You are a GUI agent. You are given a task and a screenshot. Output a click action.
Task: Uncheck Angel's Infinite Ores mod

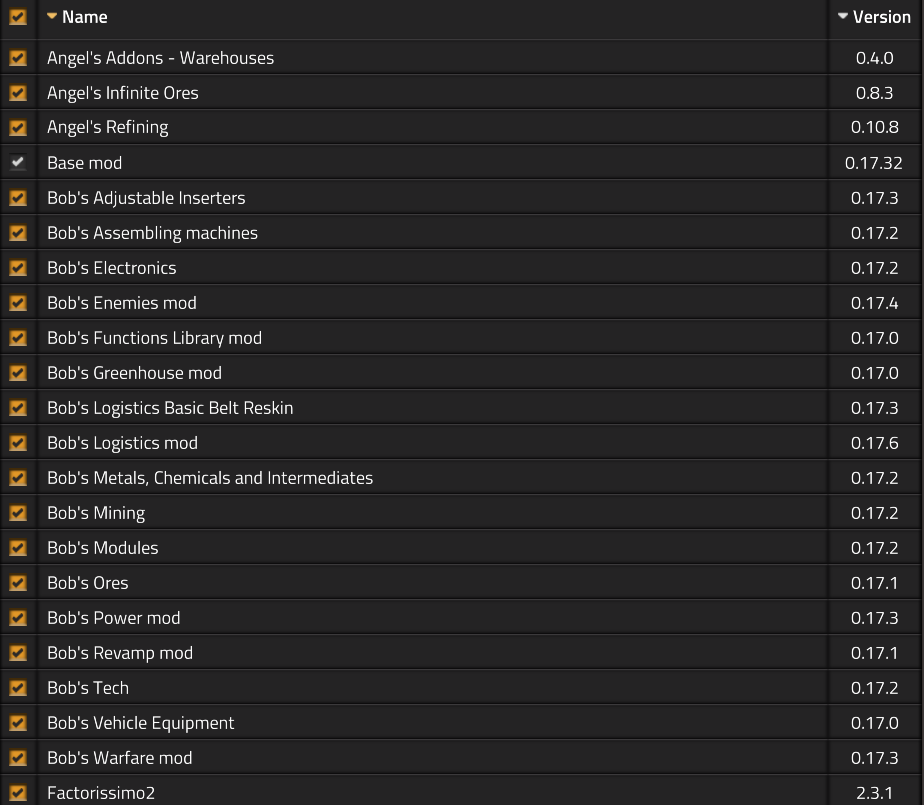18,93
